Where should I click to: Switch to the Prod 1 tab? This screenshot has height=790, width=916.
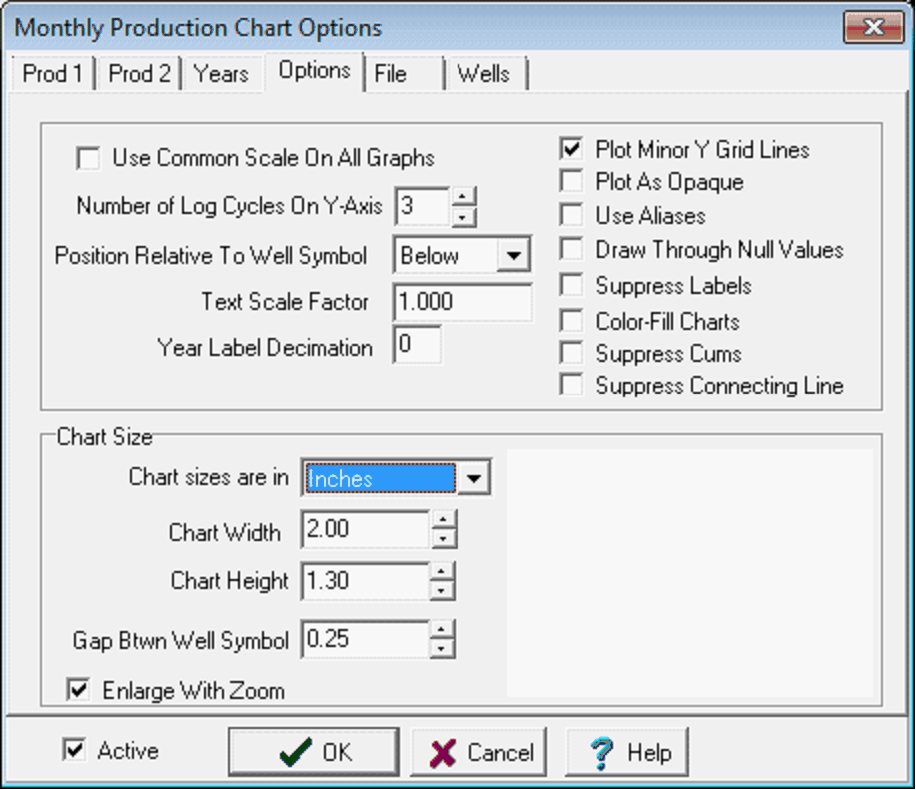click(52, 74)
